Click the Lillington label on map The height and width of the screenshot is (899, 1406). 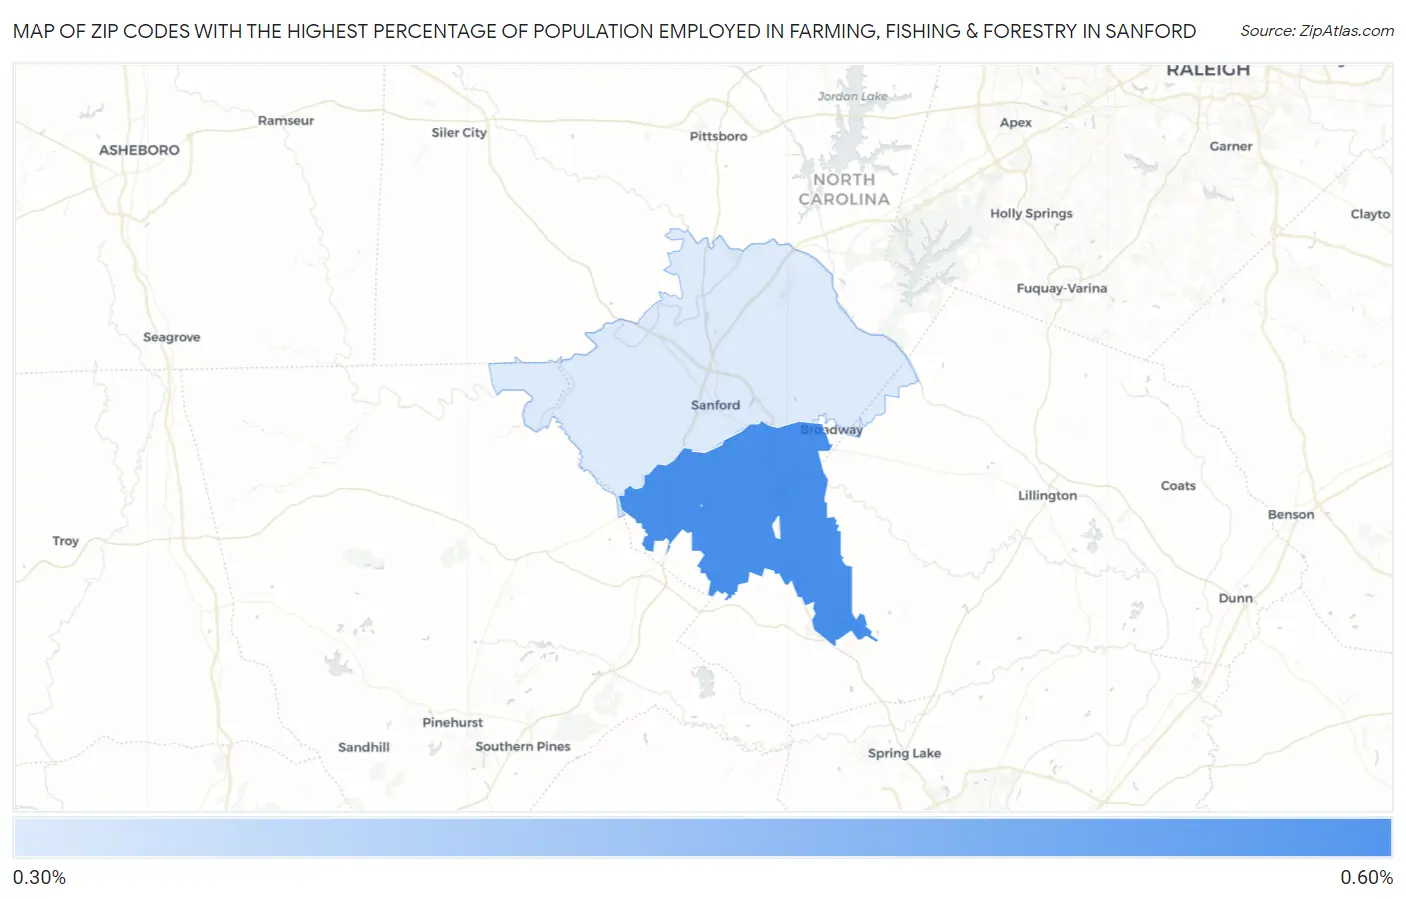[x=1047, y=496]
